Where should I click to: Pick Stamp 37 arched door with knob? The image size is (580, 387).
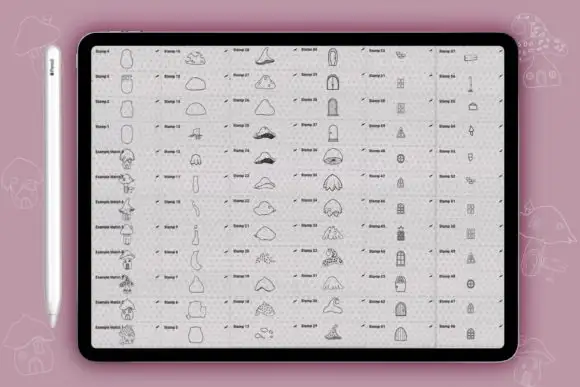333,132
